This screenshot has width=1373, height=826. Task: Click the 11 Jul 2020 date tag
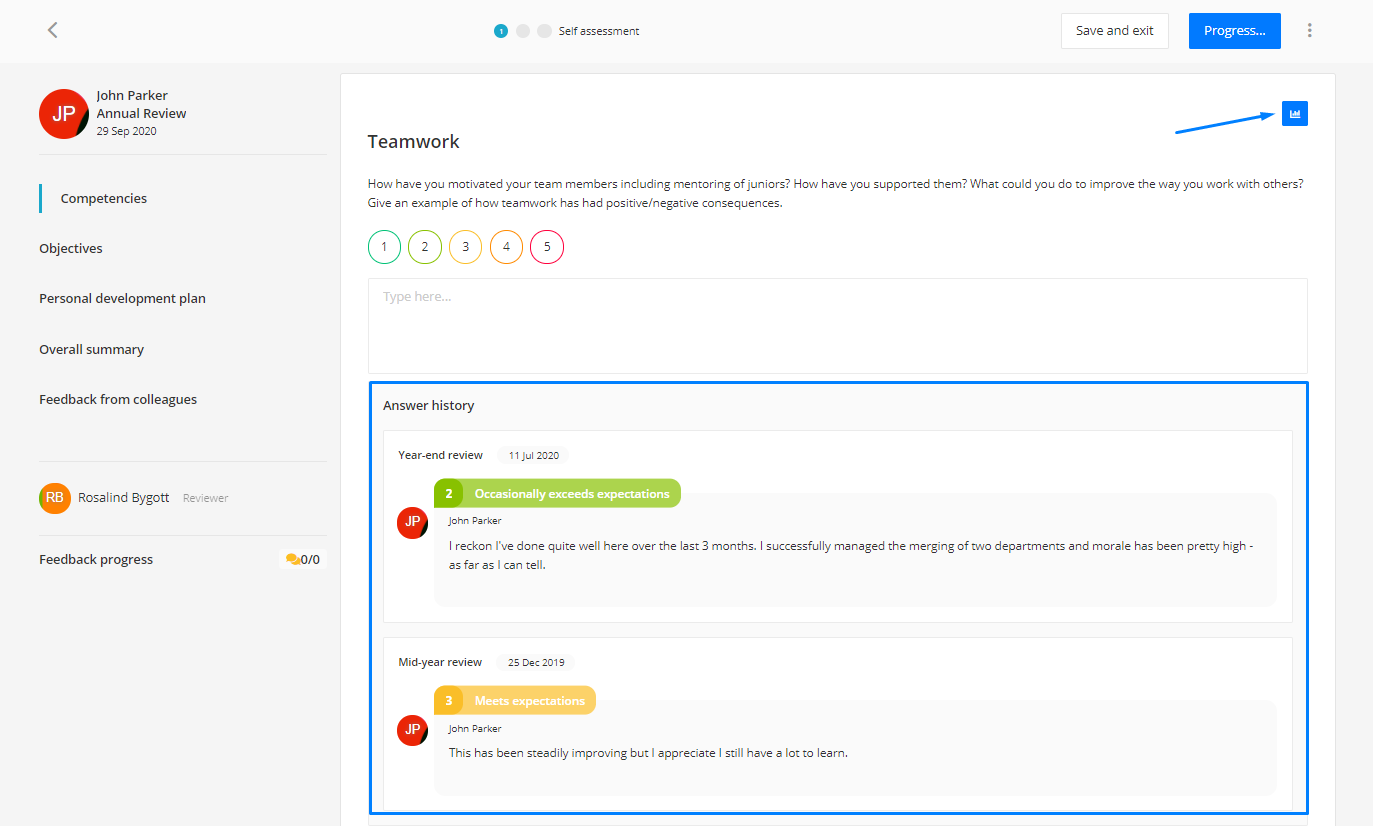click(534, 455)
